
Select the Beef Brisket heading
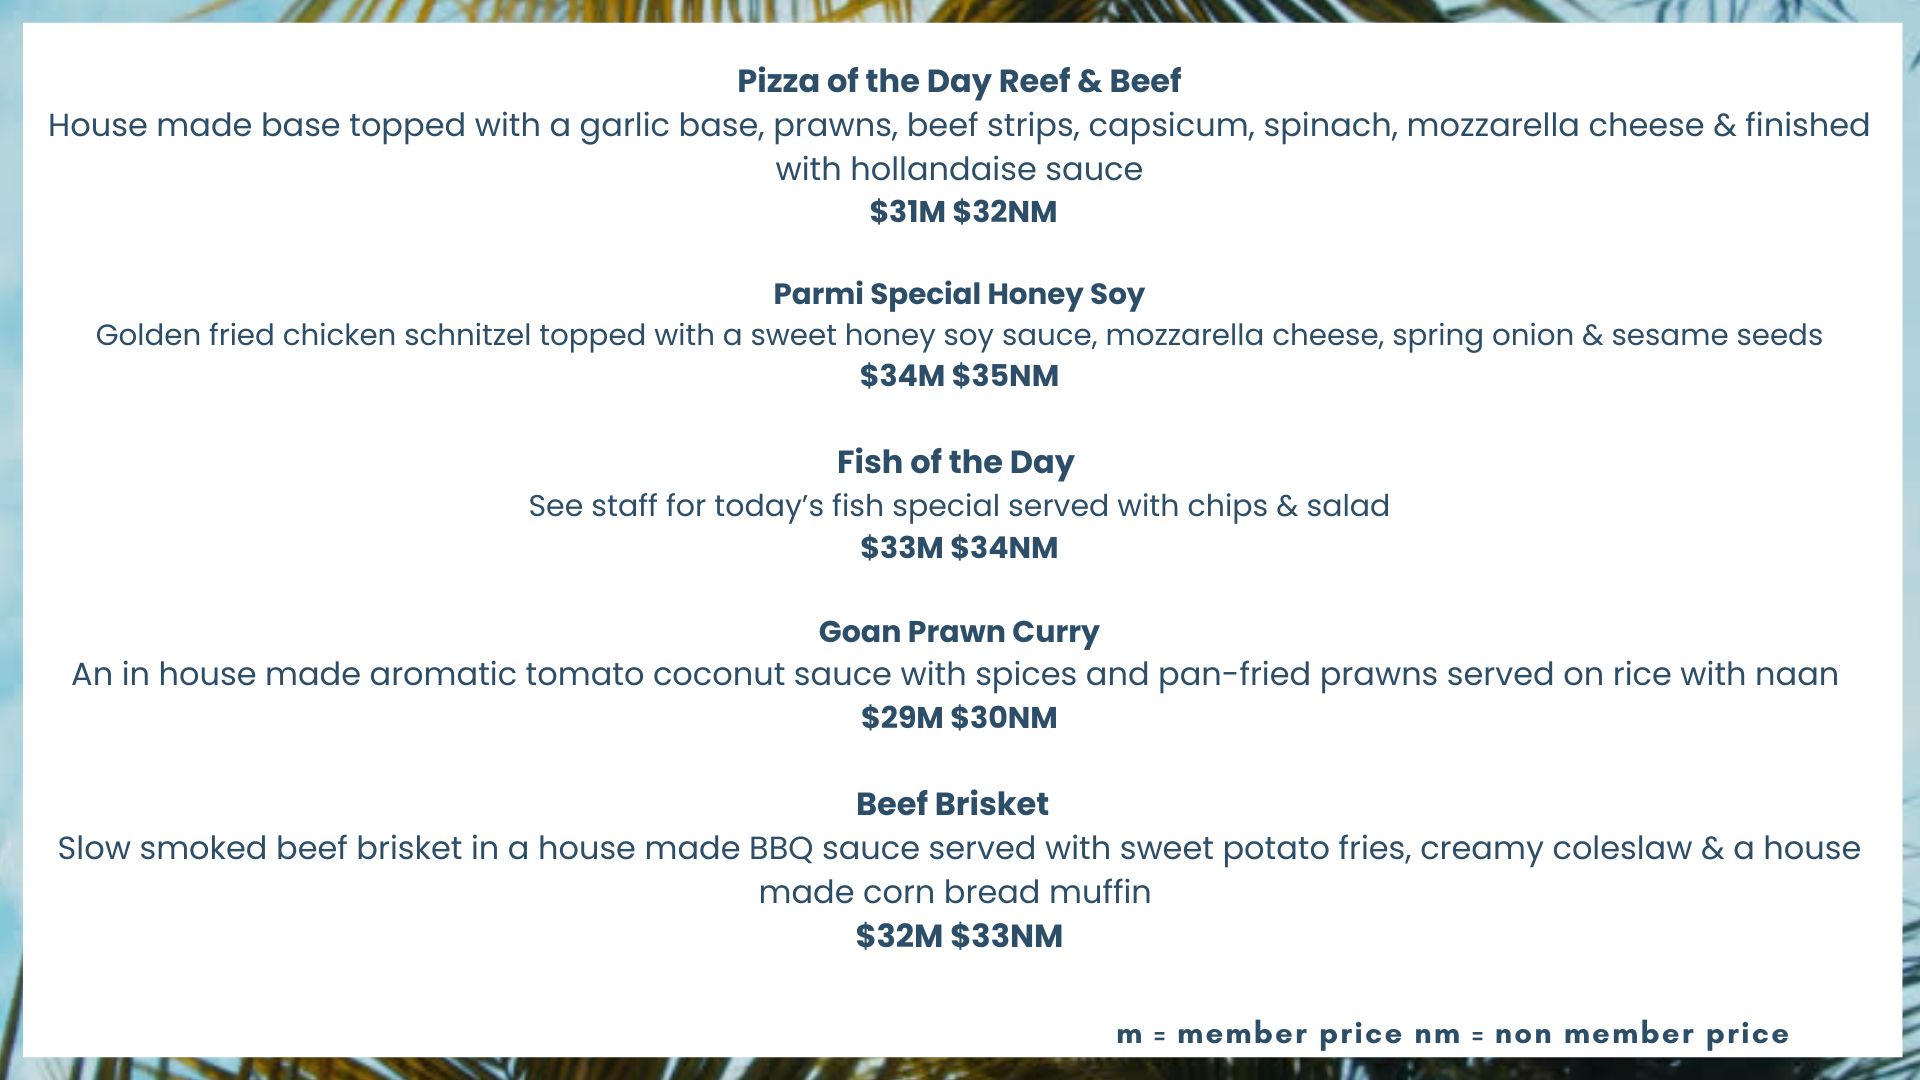(952, 804)
